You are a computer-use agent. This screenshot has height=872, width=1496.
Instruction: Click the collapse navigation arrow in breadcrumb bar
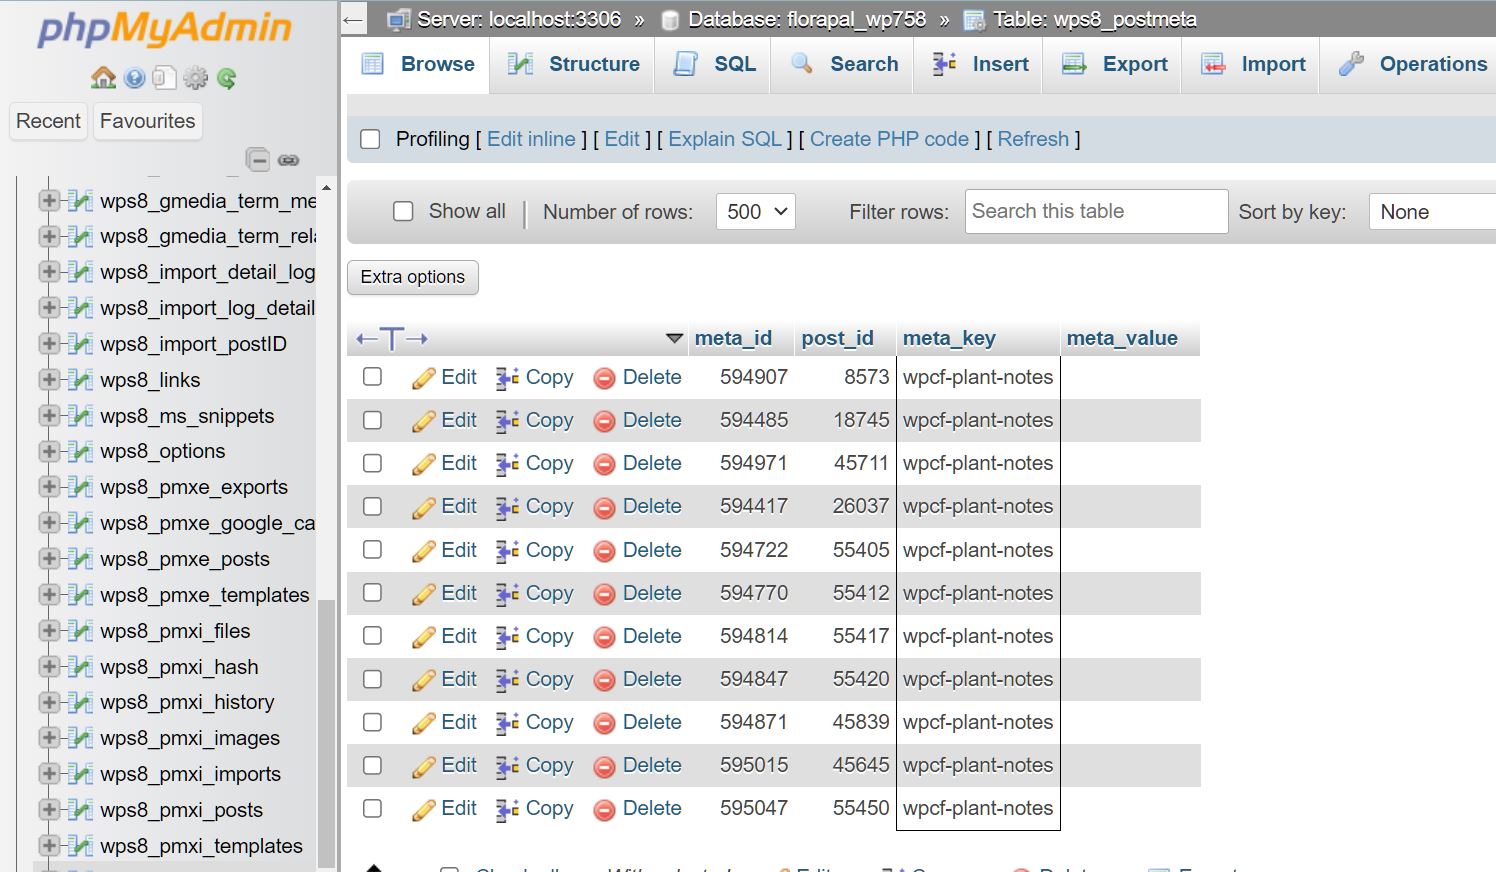pos(352,19)
